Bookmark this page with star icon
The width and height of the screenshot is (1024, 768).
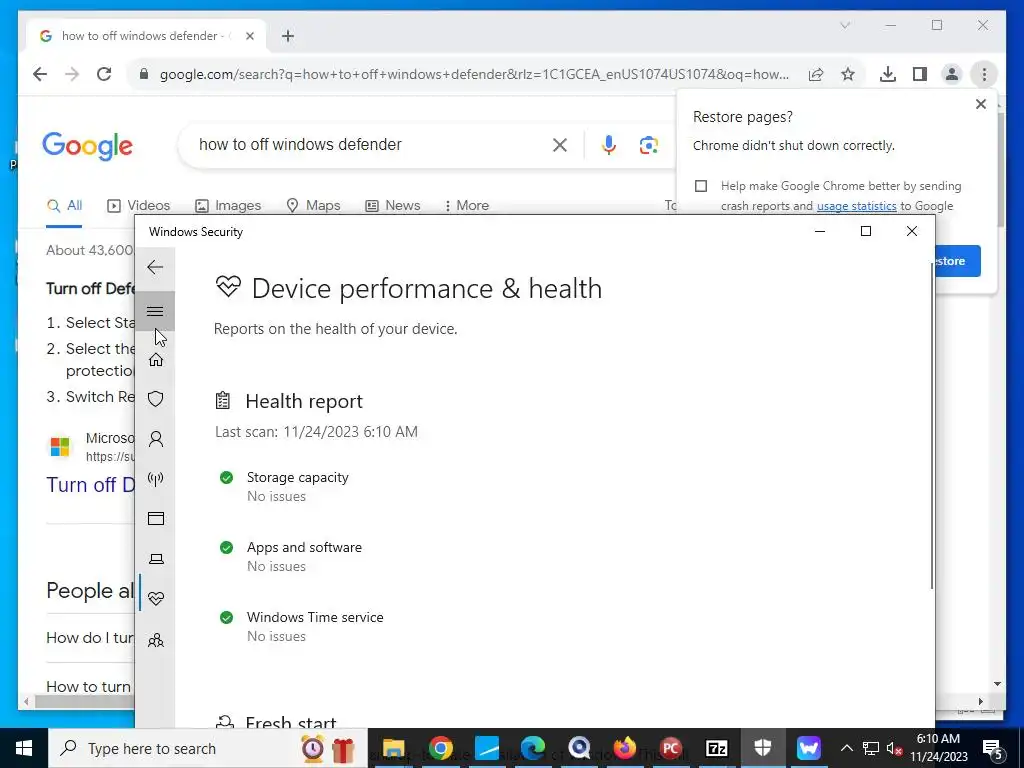848,74
